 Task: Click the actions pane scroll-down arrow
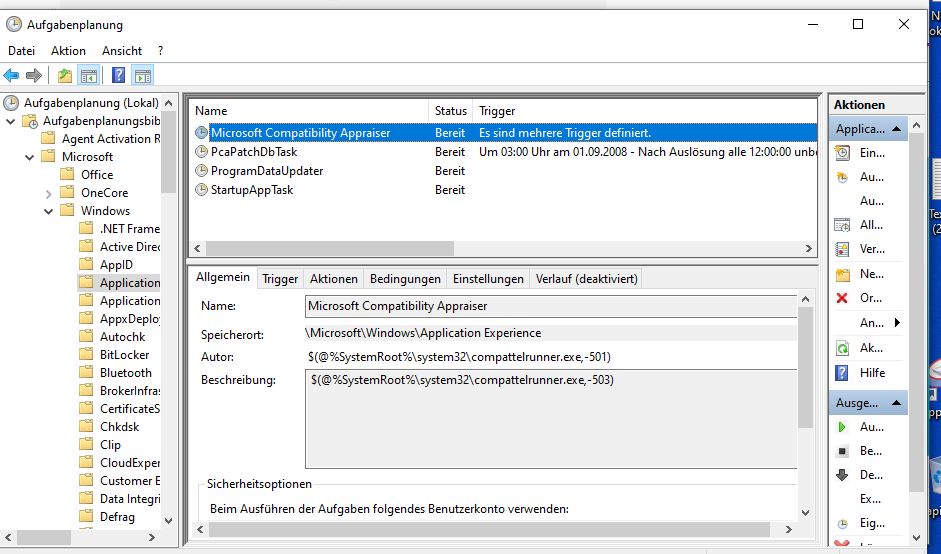tap(916, 537)
